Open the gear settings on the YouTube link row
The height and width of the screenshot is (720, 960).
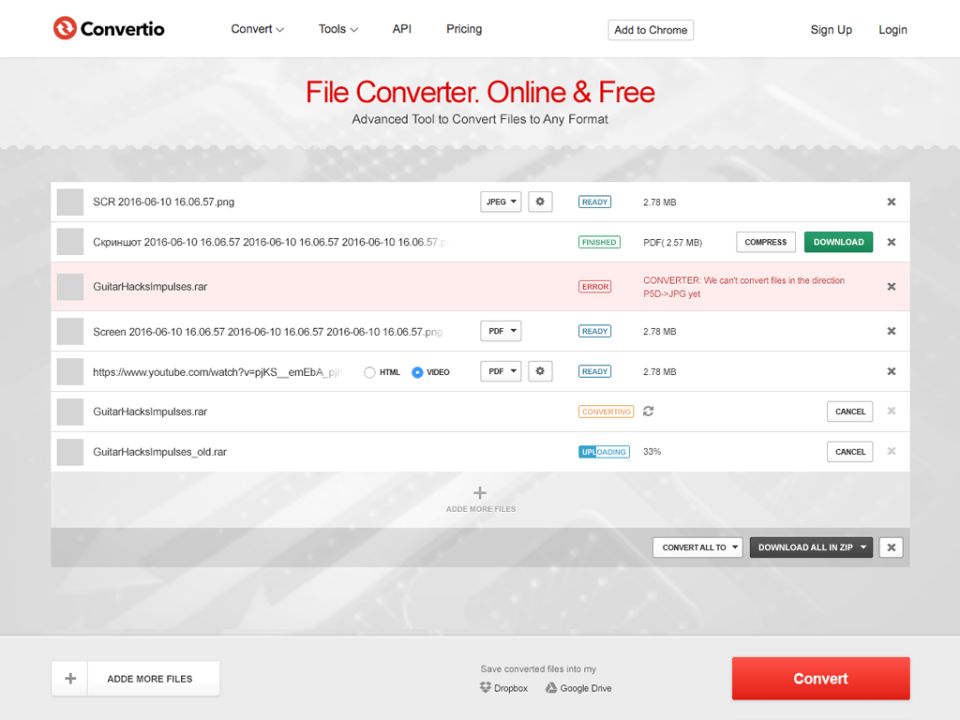pos(540,371)
